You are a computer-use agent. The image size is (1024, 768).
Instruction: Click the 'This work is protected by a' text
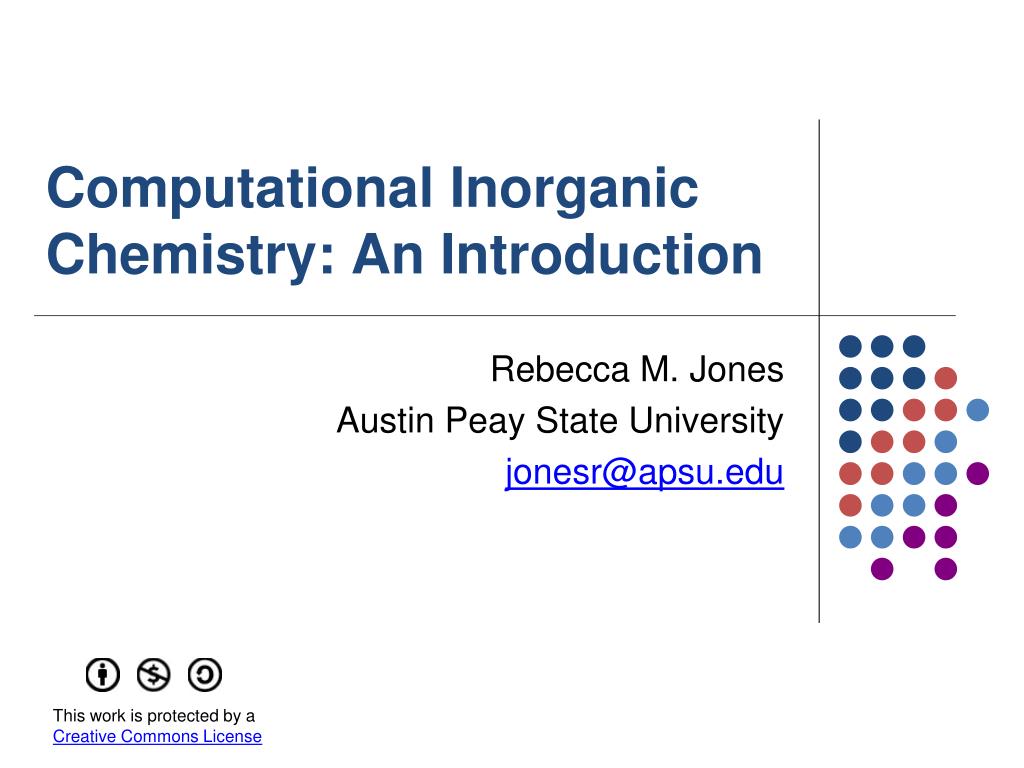click(153, 716)
